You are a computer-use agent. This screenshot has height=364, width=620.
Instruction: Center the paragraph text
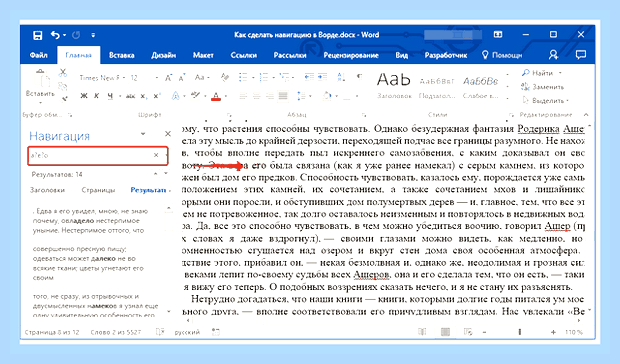click(x=257, y=96)
